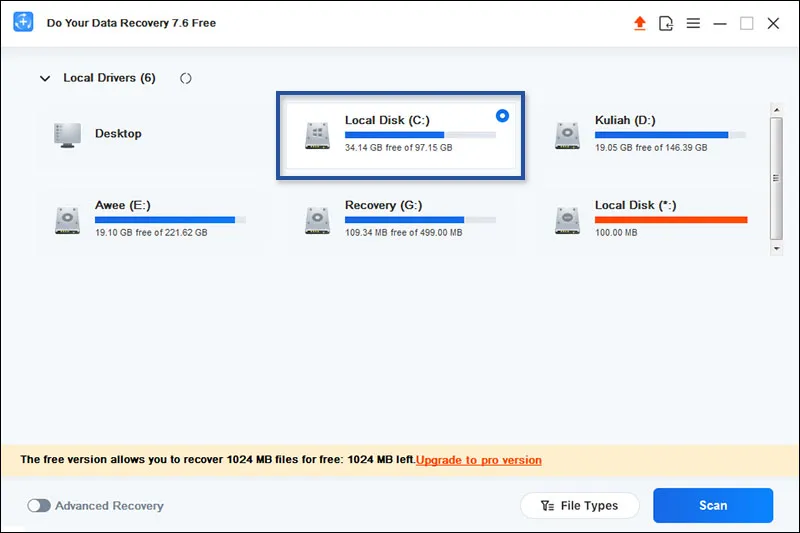
Task: Pick the Recovery (G:) drive icon
Action: [318, 220]
